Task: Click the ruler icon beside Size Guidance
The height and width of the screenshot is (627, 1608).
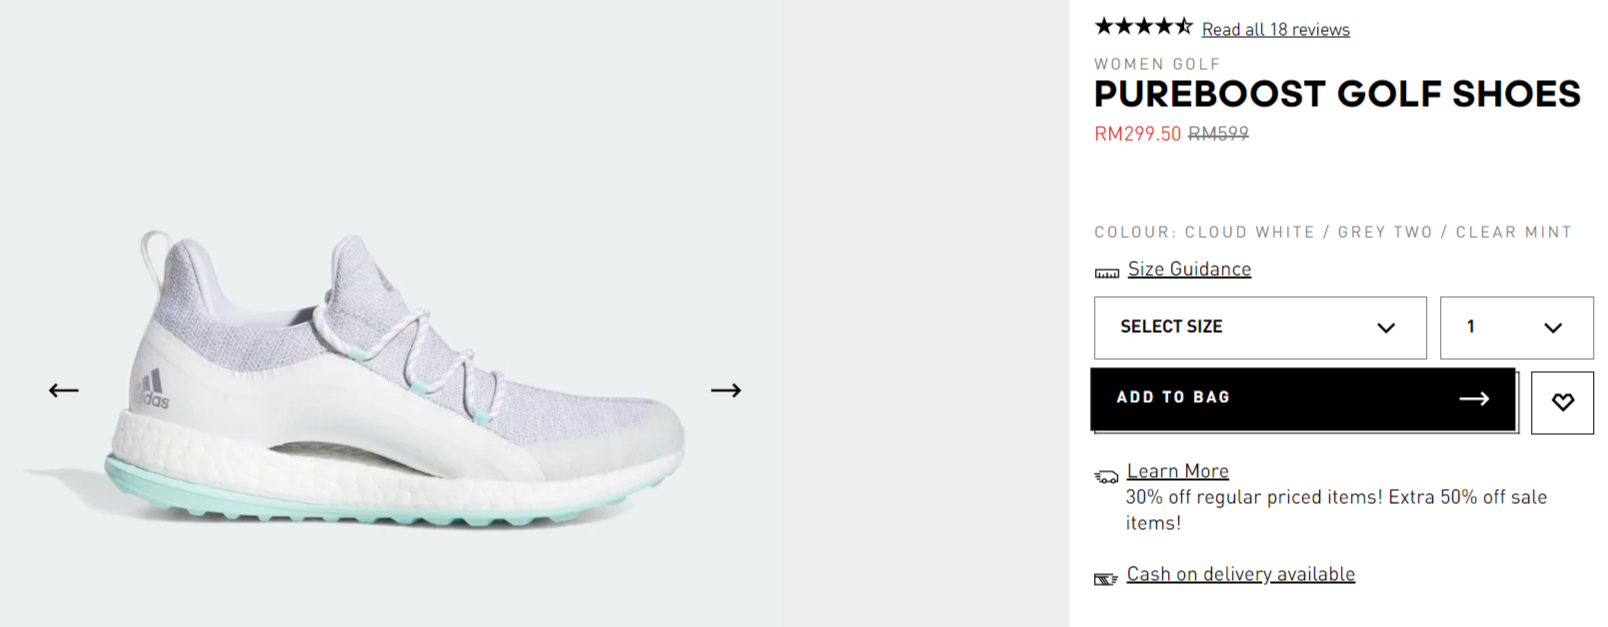Action: pyautogui.click(x=1106, y=272)
